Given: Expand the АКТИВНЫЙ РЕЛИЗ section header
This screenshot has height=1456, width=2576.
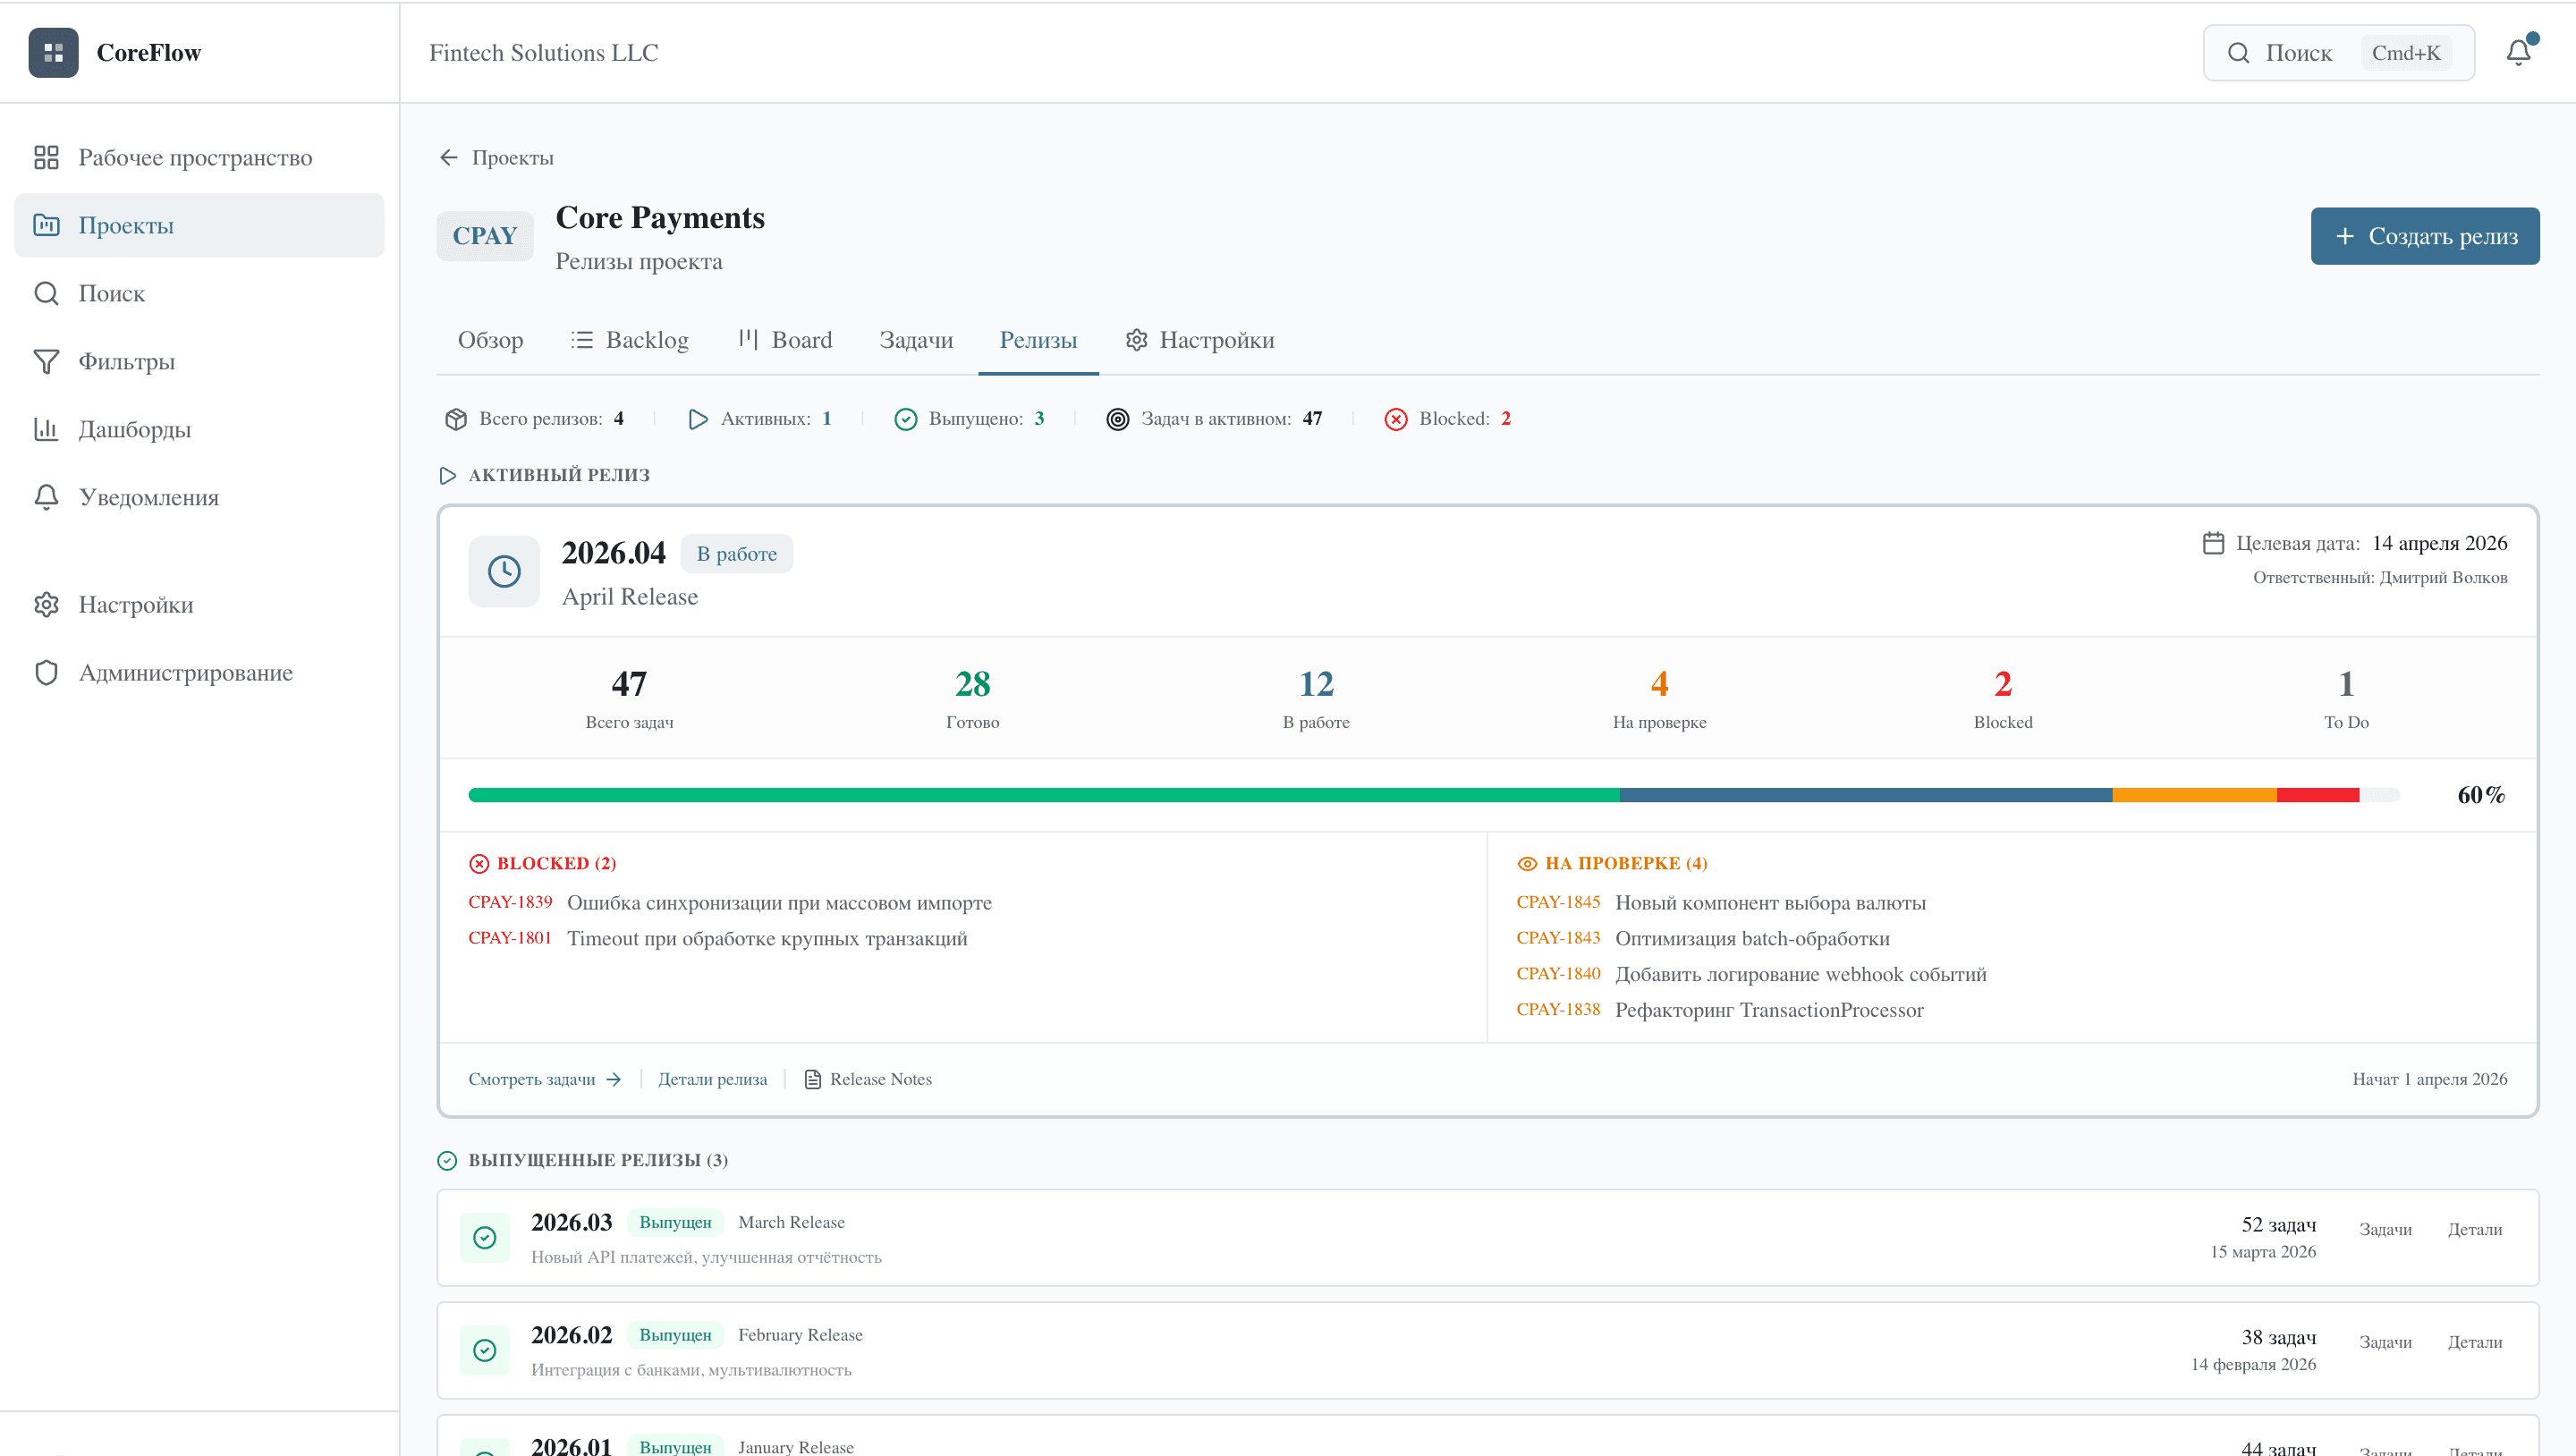Looking at the screenshot, I should (x=559, y=475).
